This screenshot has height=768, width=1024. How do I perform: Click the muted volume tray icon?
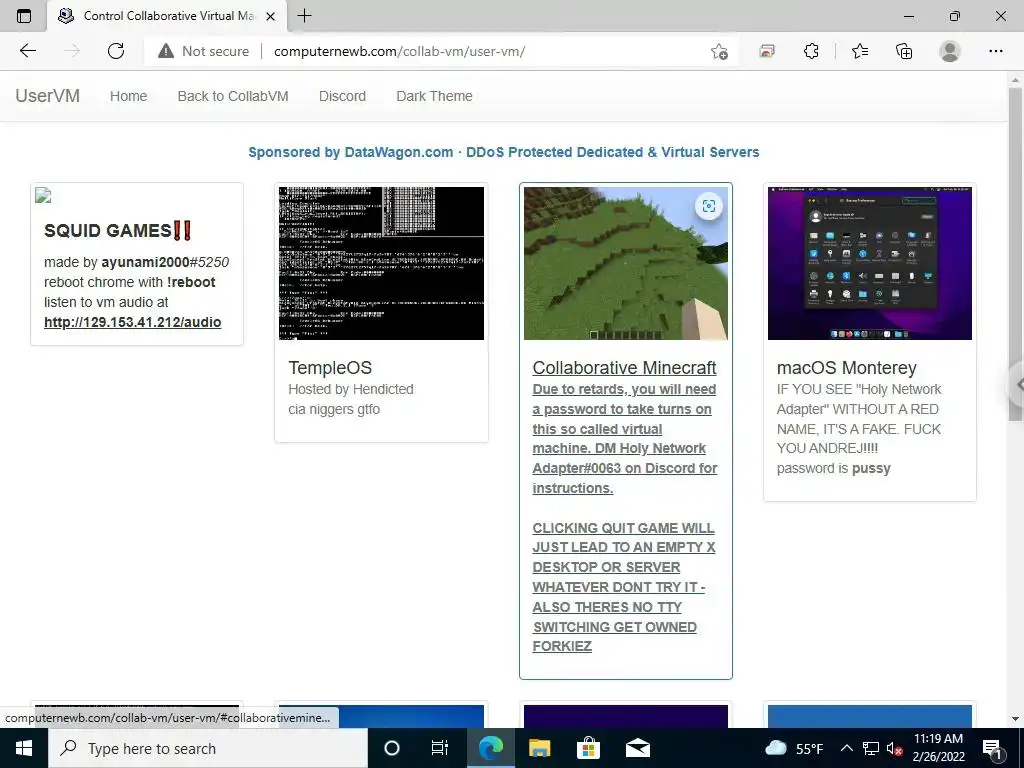[895, 748]
